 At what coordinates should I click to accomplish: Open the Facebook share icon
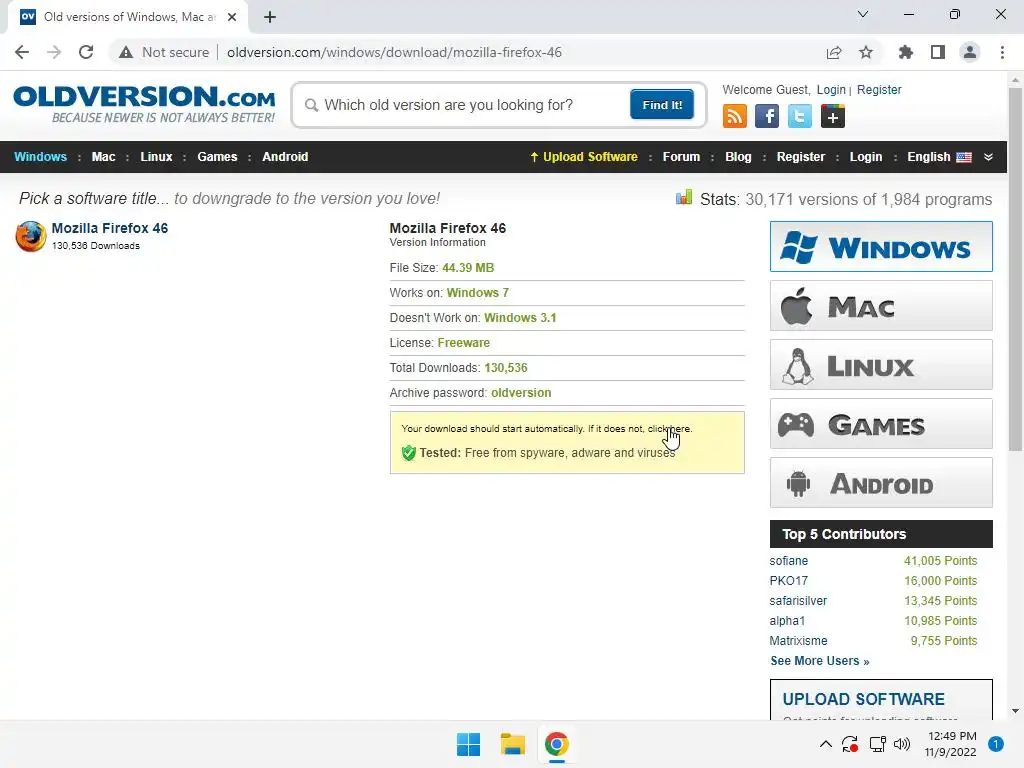click(767, 117)
